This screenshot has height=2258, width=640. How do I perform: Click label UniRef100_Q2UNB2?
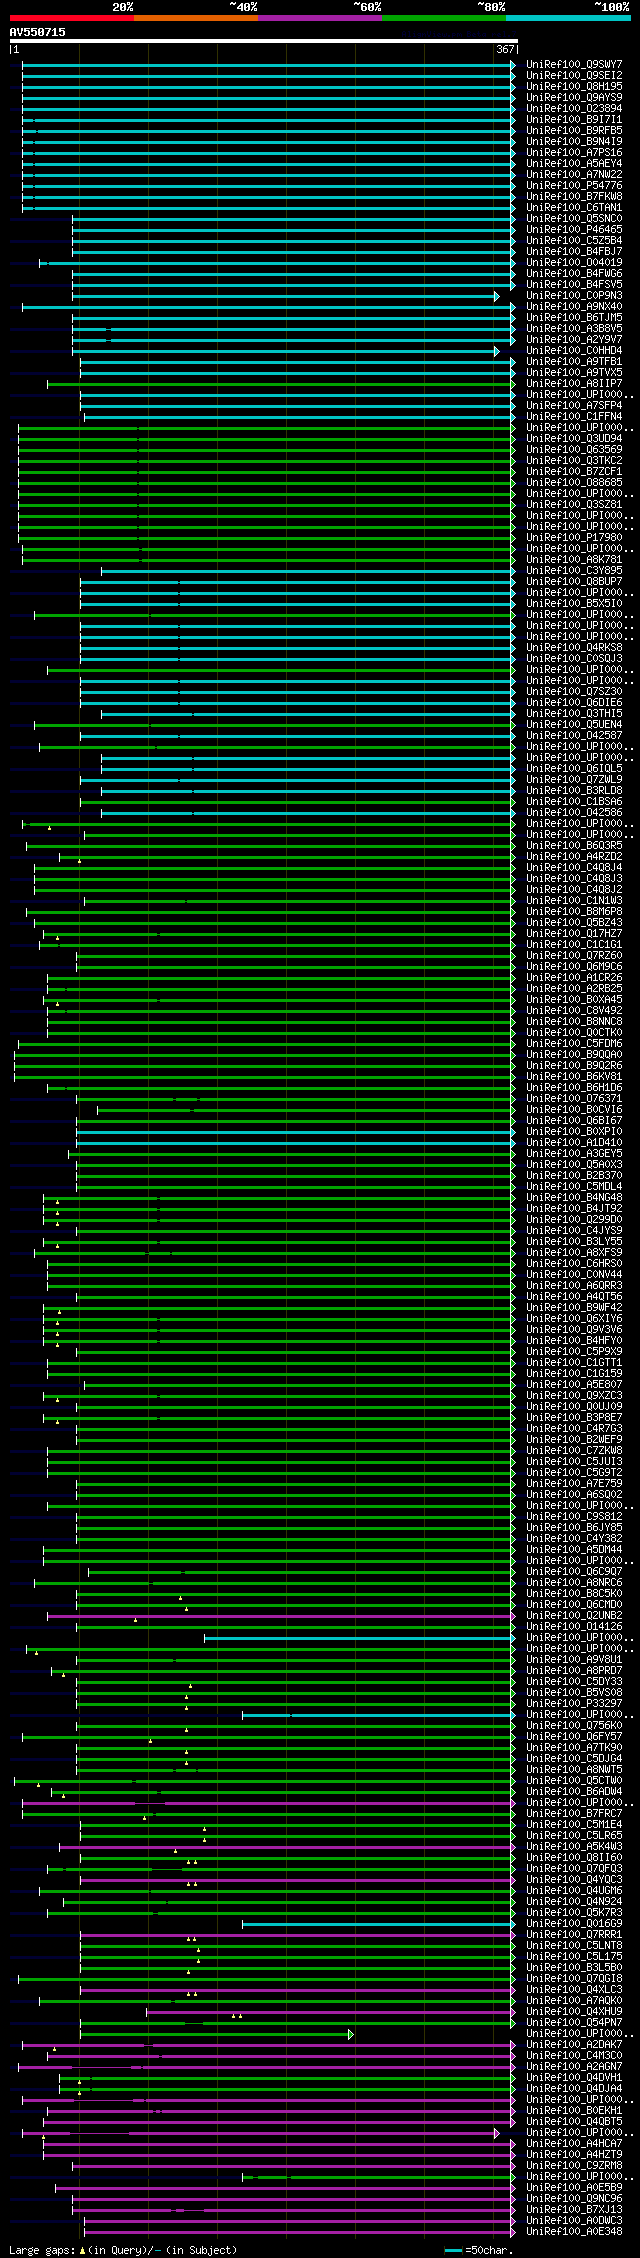click(574, 1615)
